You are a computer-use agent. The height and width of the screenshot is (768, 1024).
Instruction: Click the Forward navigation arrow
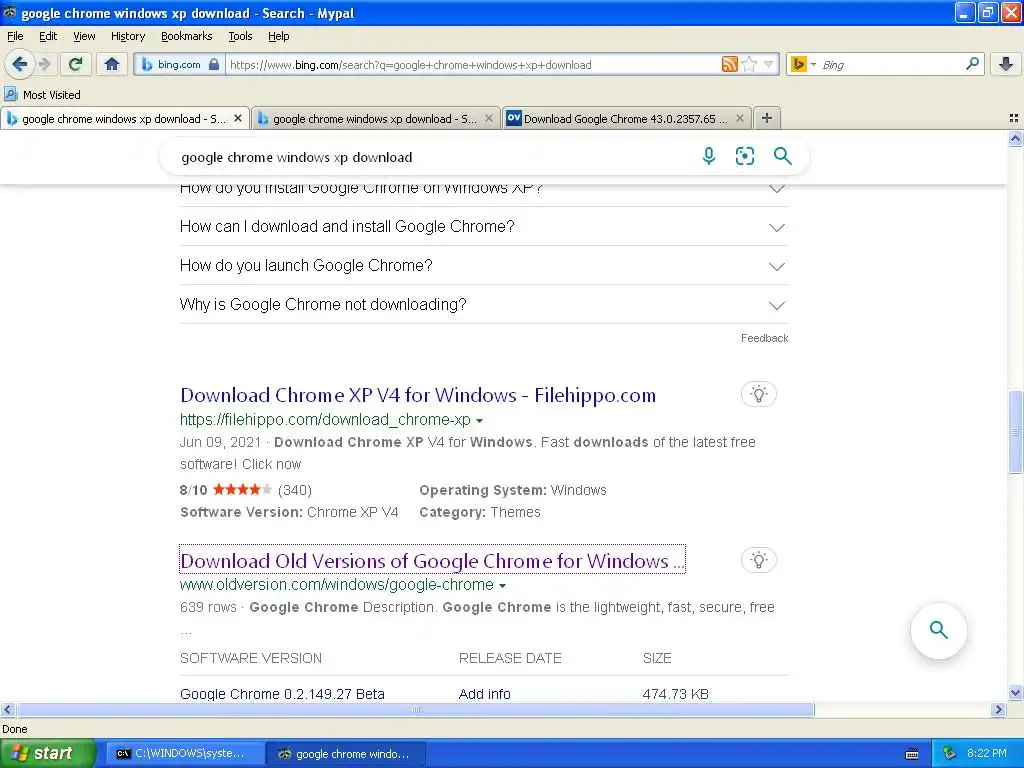(44, 64)
